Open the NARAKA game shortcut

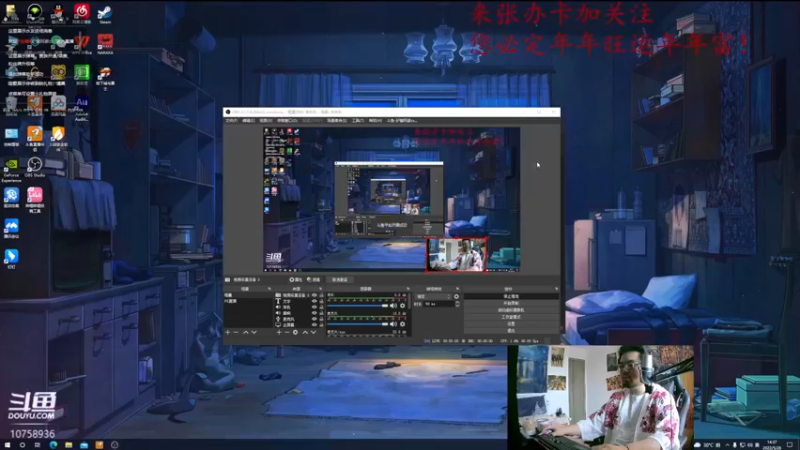coord(105,43)
